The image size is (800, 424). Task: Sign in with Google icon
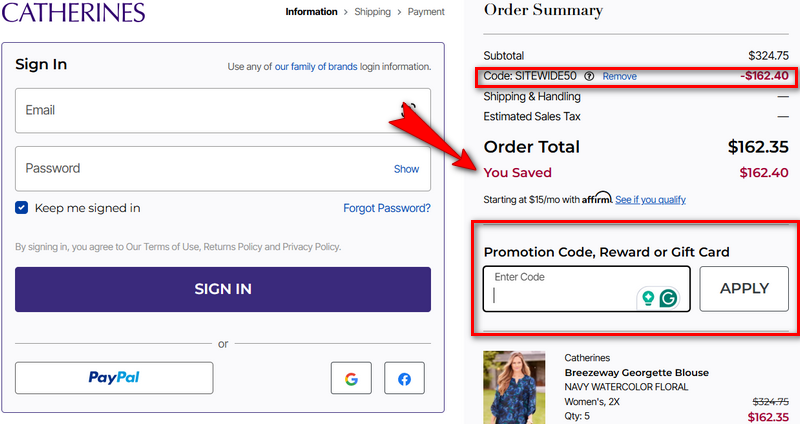tap(351, 378)
